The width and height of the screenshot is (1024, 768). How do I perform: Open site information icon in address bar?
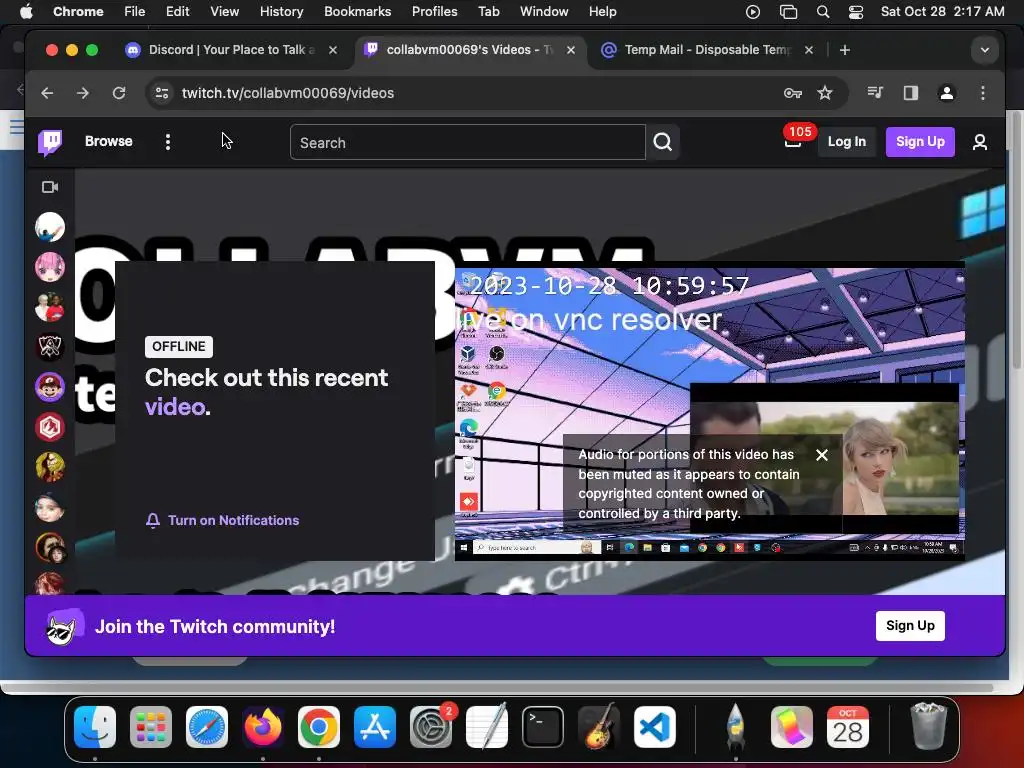tap(162, 93)
